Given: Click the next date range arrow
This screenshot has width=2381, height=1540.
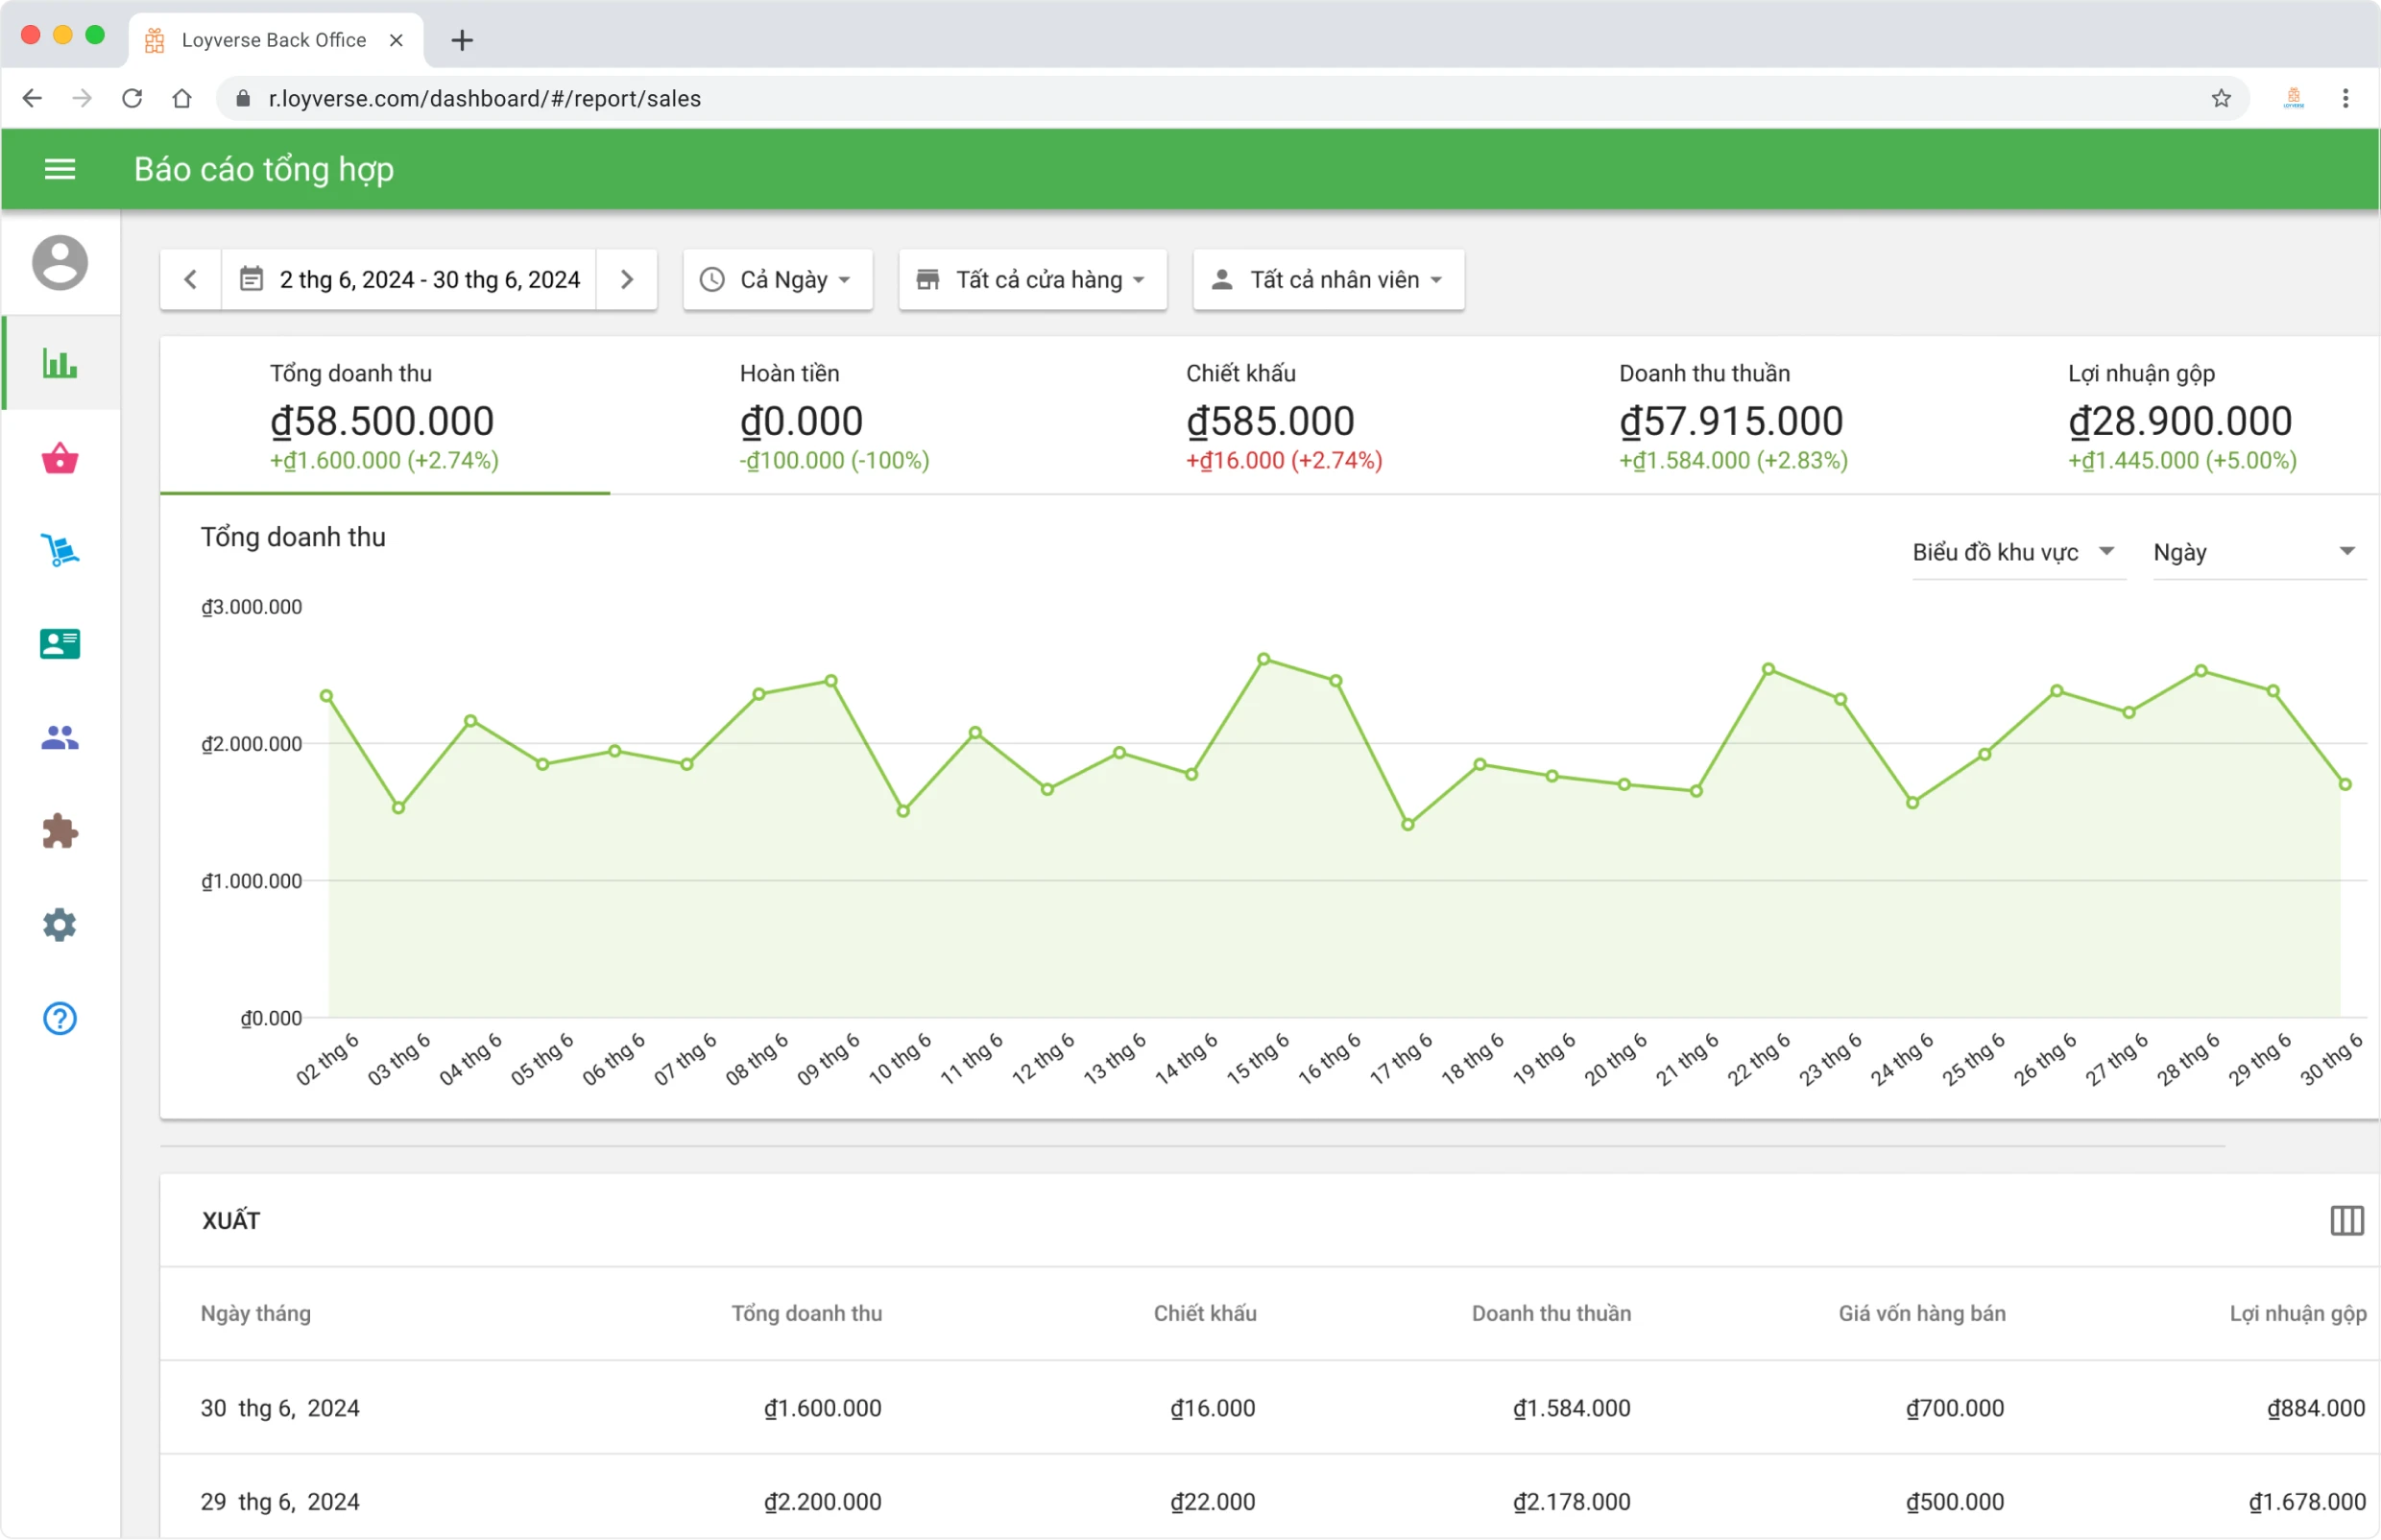Looking at the screenshot, I should point(627,280).
